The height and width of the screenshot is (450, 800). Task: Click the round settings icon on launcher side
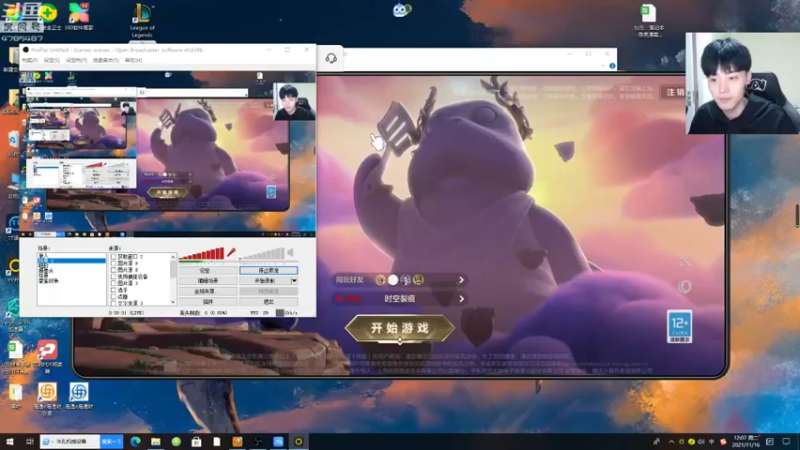[x=685, y=286]
